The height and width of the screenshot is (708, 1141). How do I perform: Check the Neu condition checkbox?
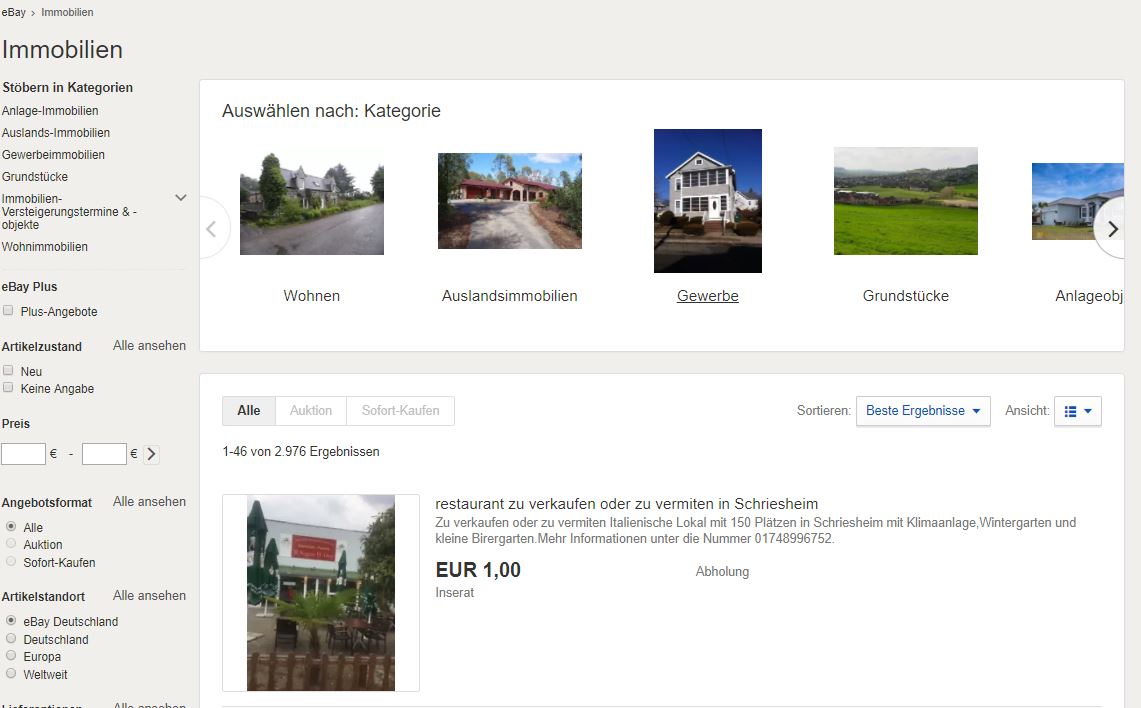[8, 370]
